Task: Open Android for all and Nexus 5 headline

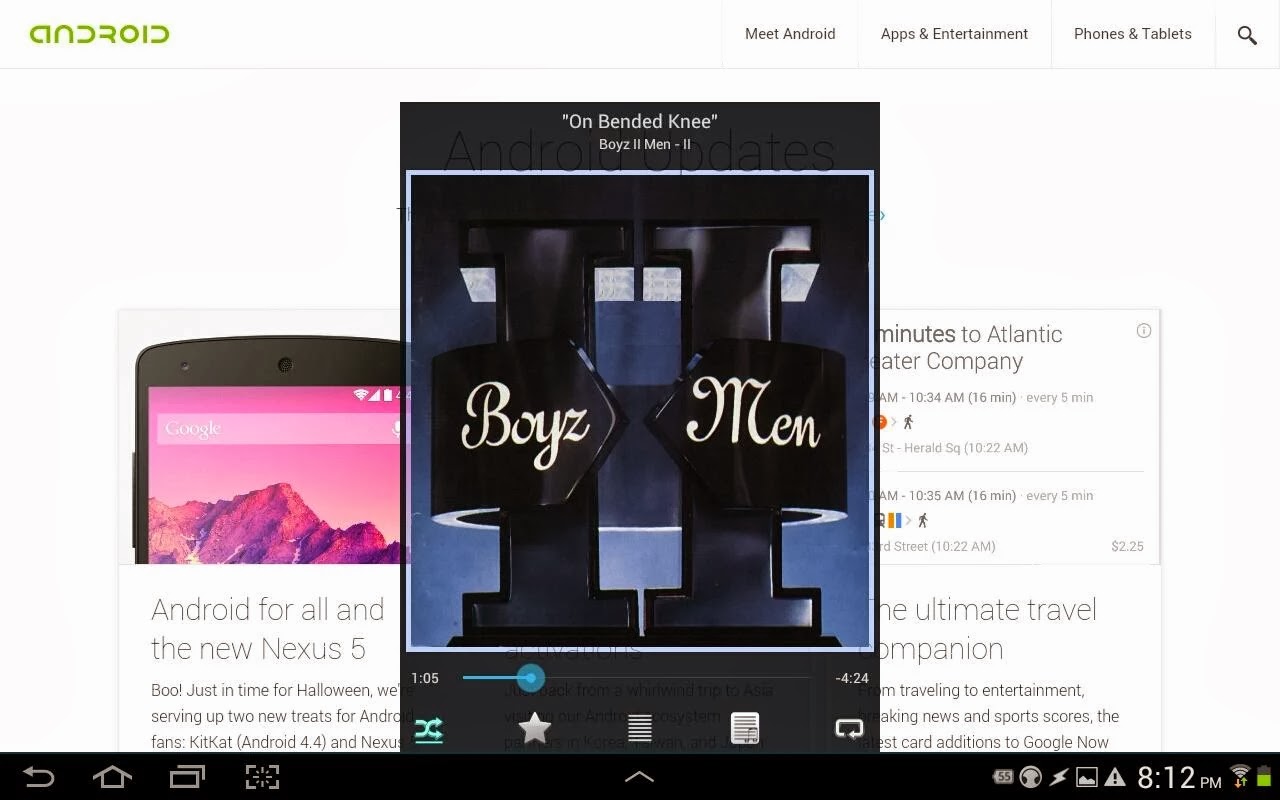Action: coord(268,629)
